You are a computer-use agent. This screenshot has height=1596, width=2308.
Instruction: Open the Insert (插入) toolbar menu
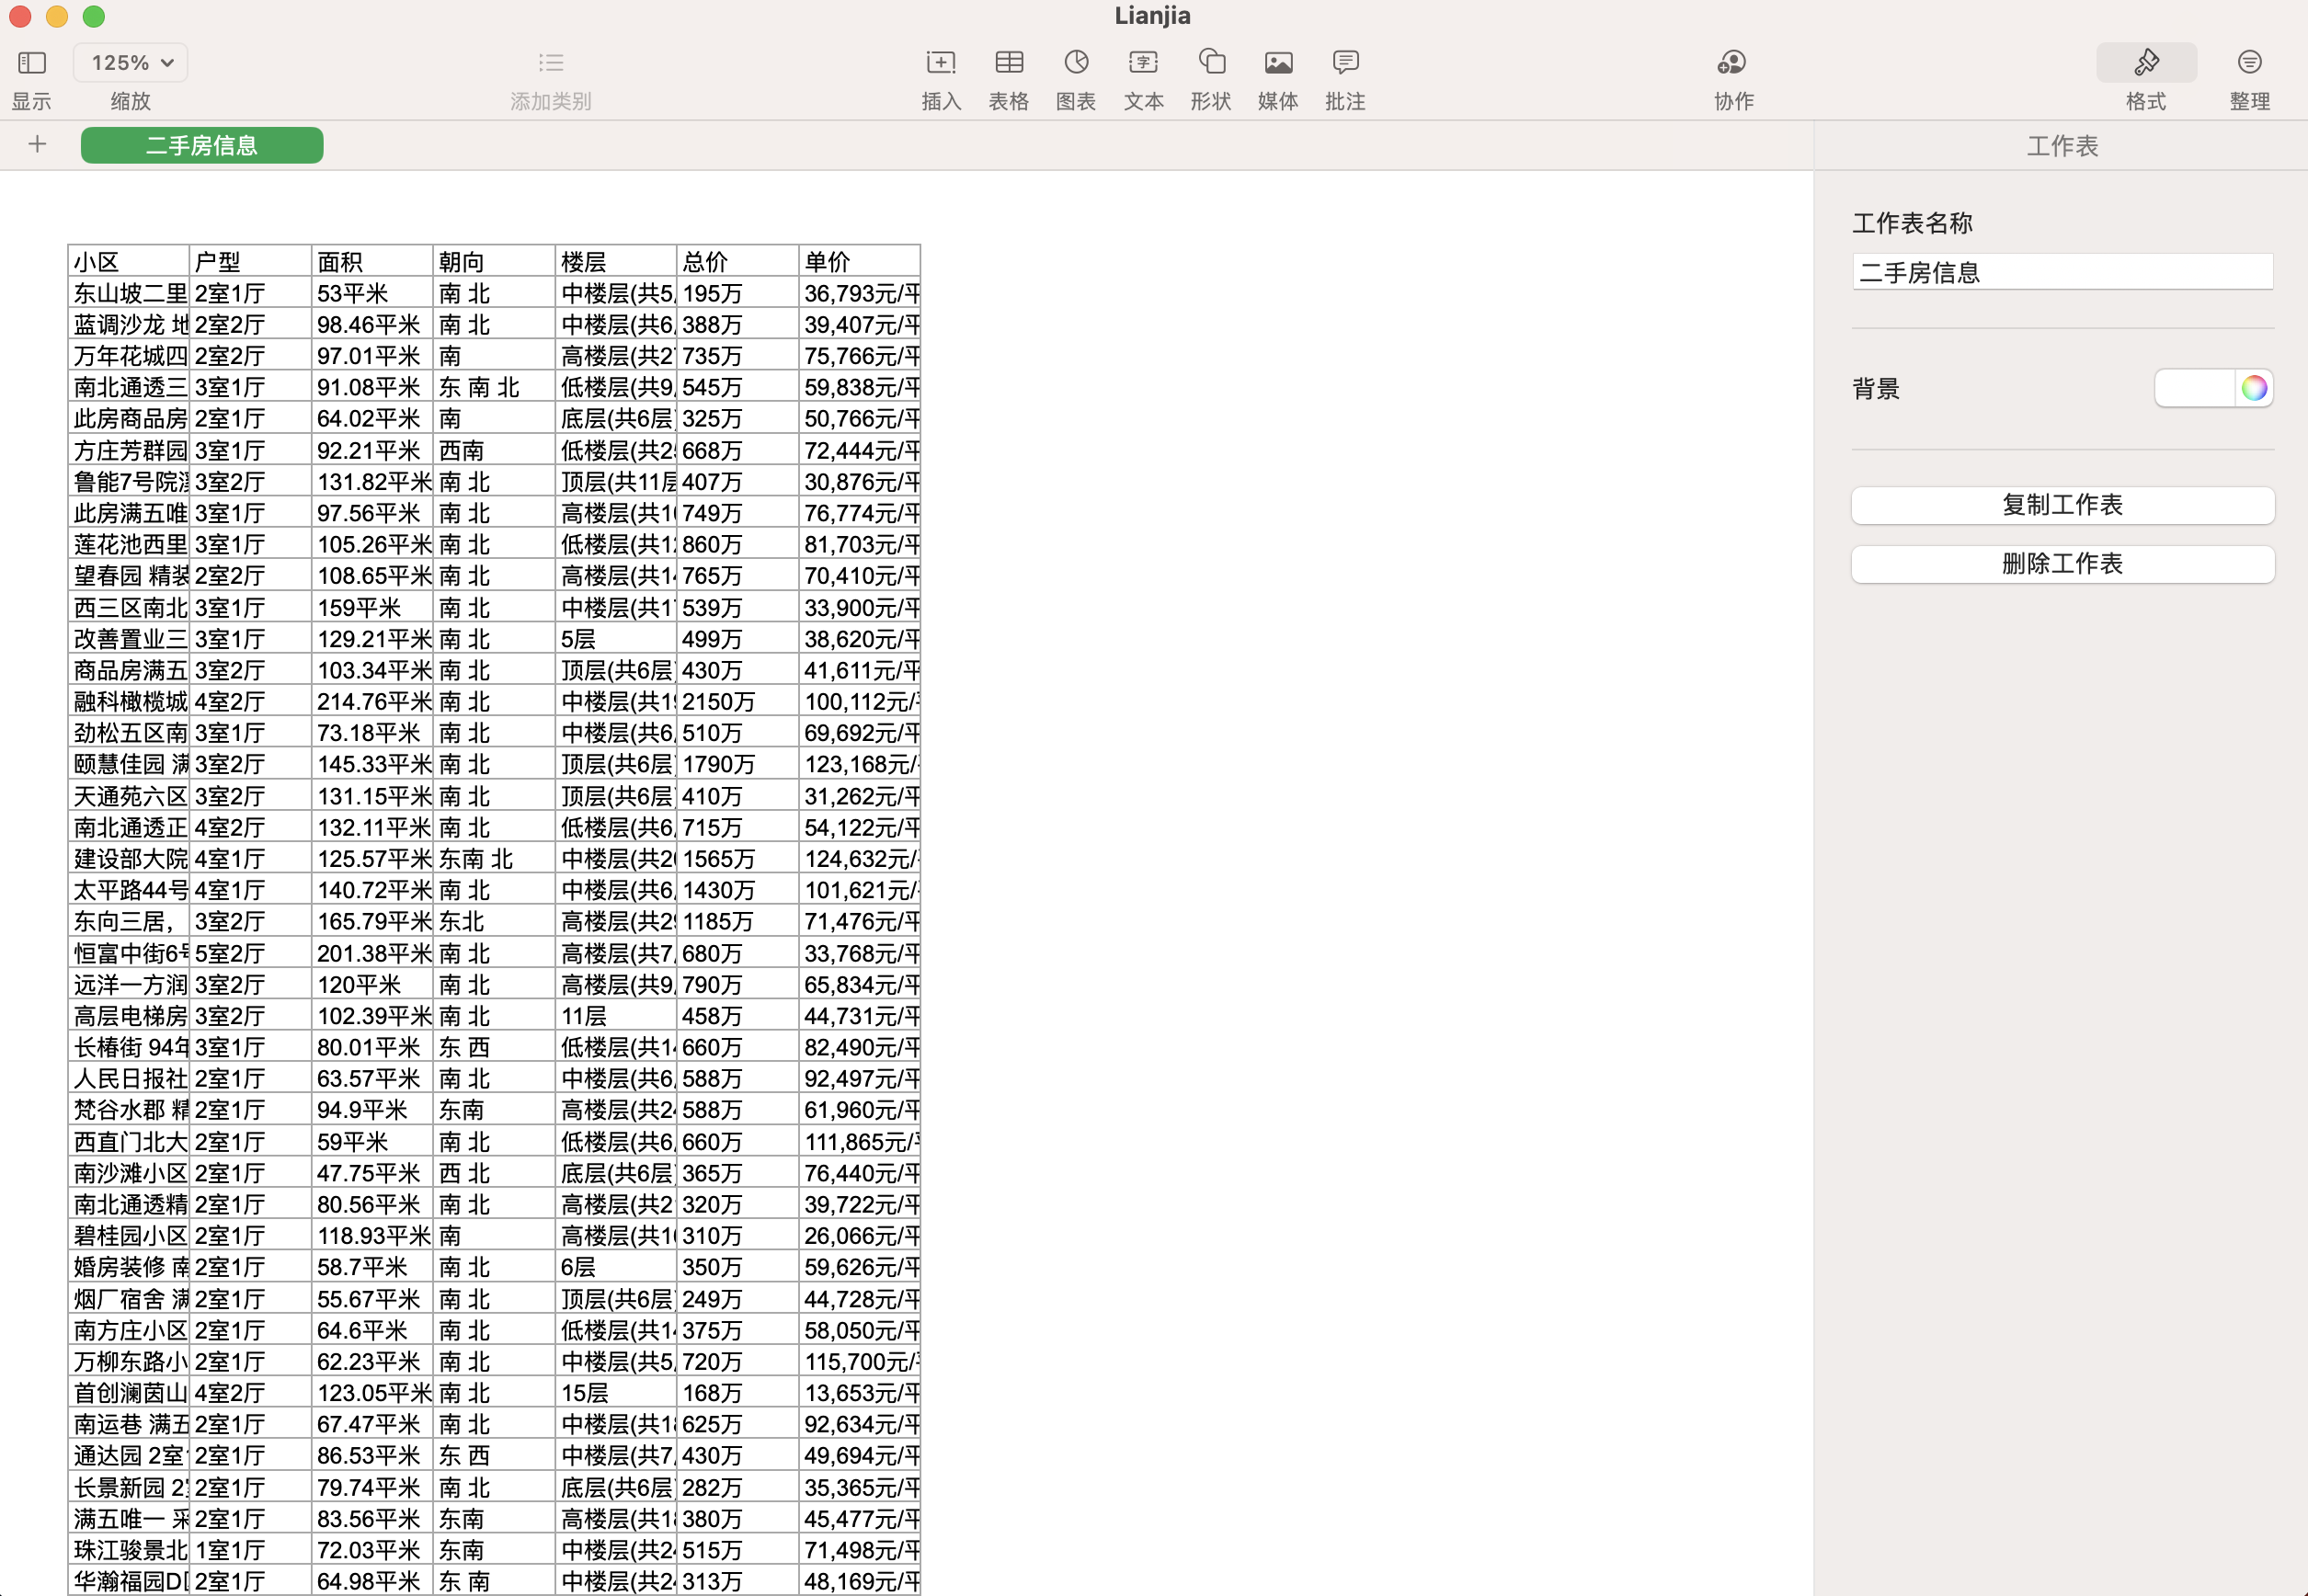tap(941, 63)
